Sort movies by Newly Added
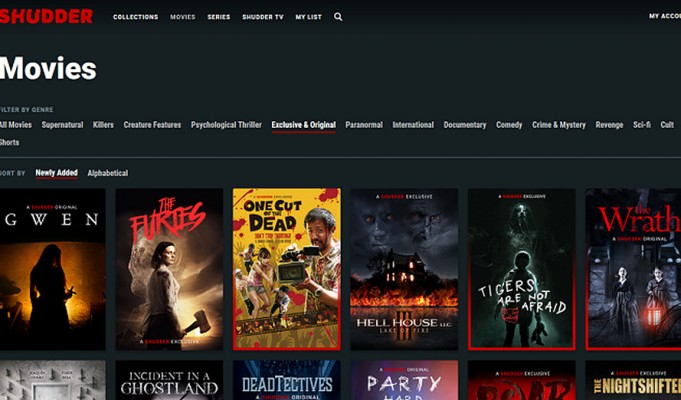Viewport: 681px width, 400px height. (56, 173)
